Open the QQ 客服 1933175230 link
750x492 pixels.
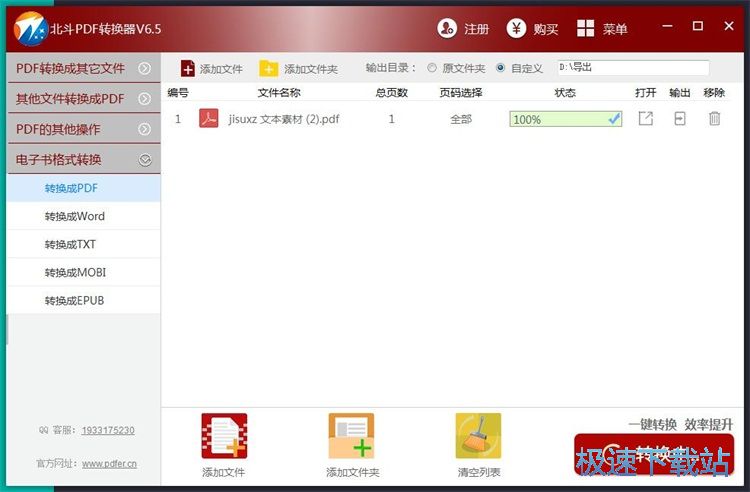[x=108, y=430]
